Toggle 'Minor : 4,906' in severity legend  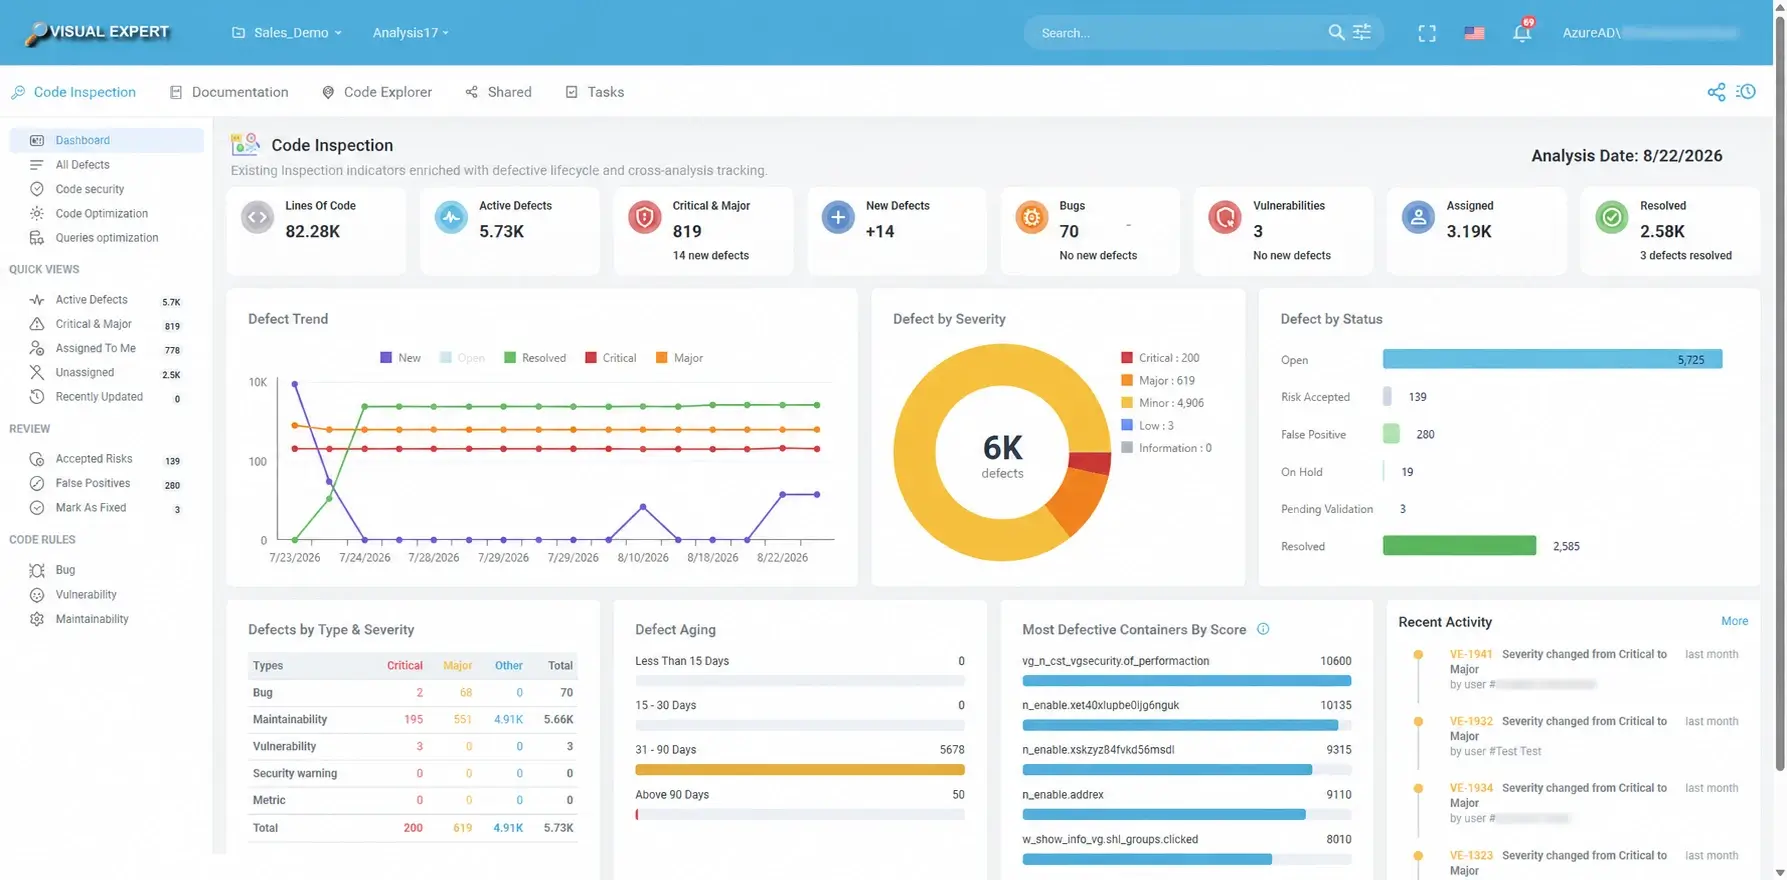[x=1163, y=403]
